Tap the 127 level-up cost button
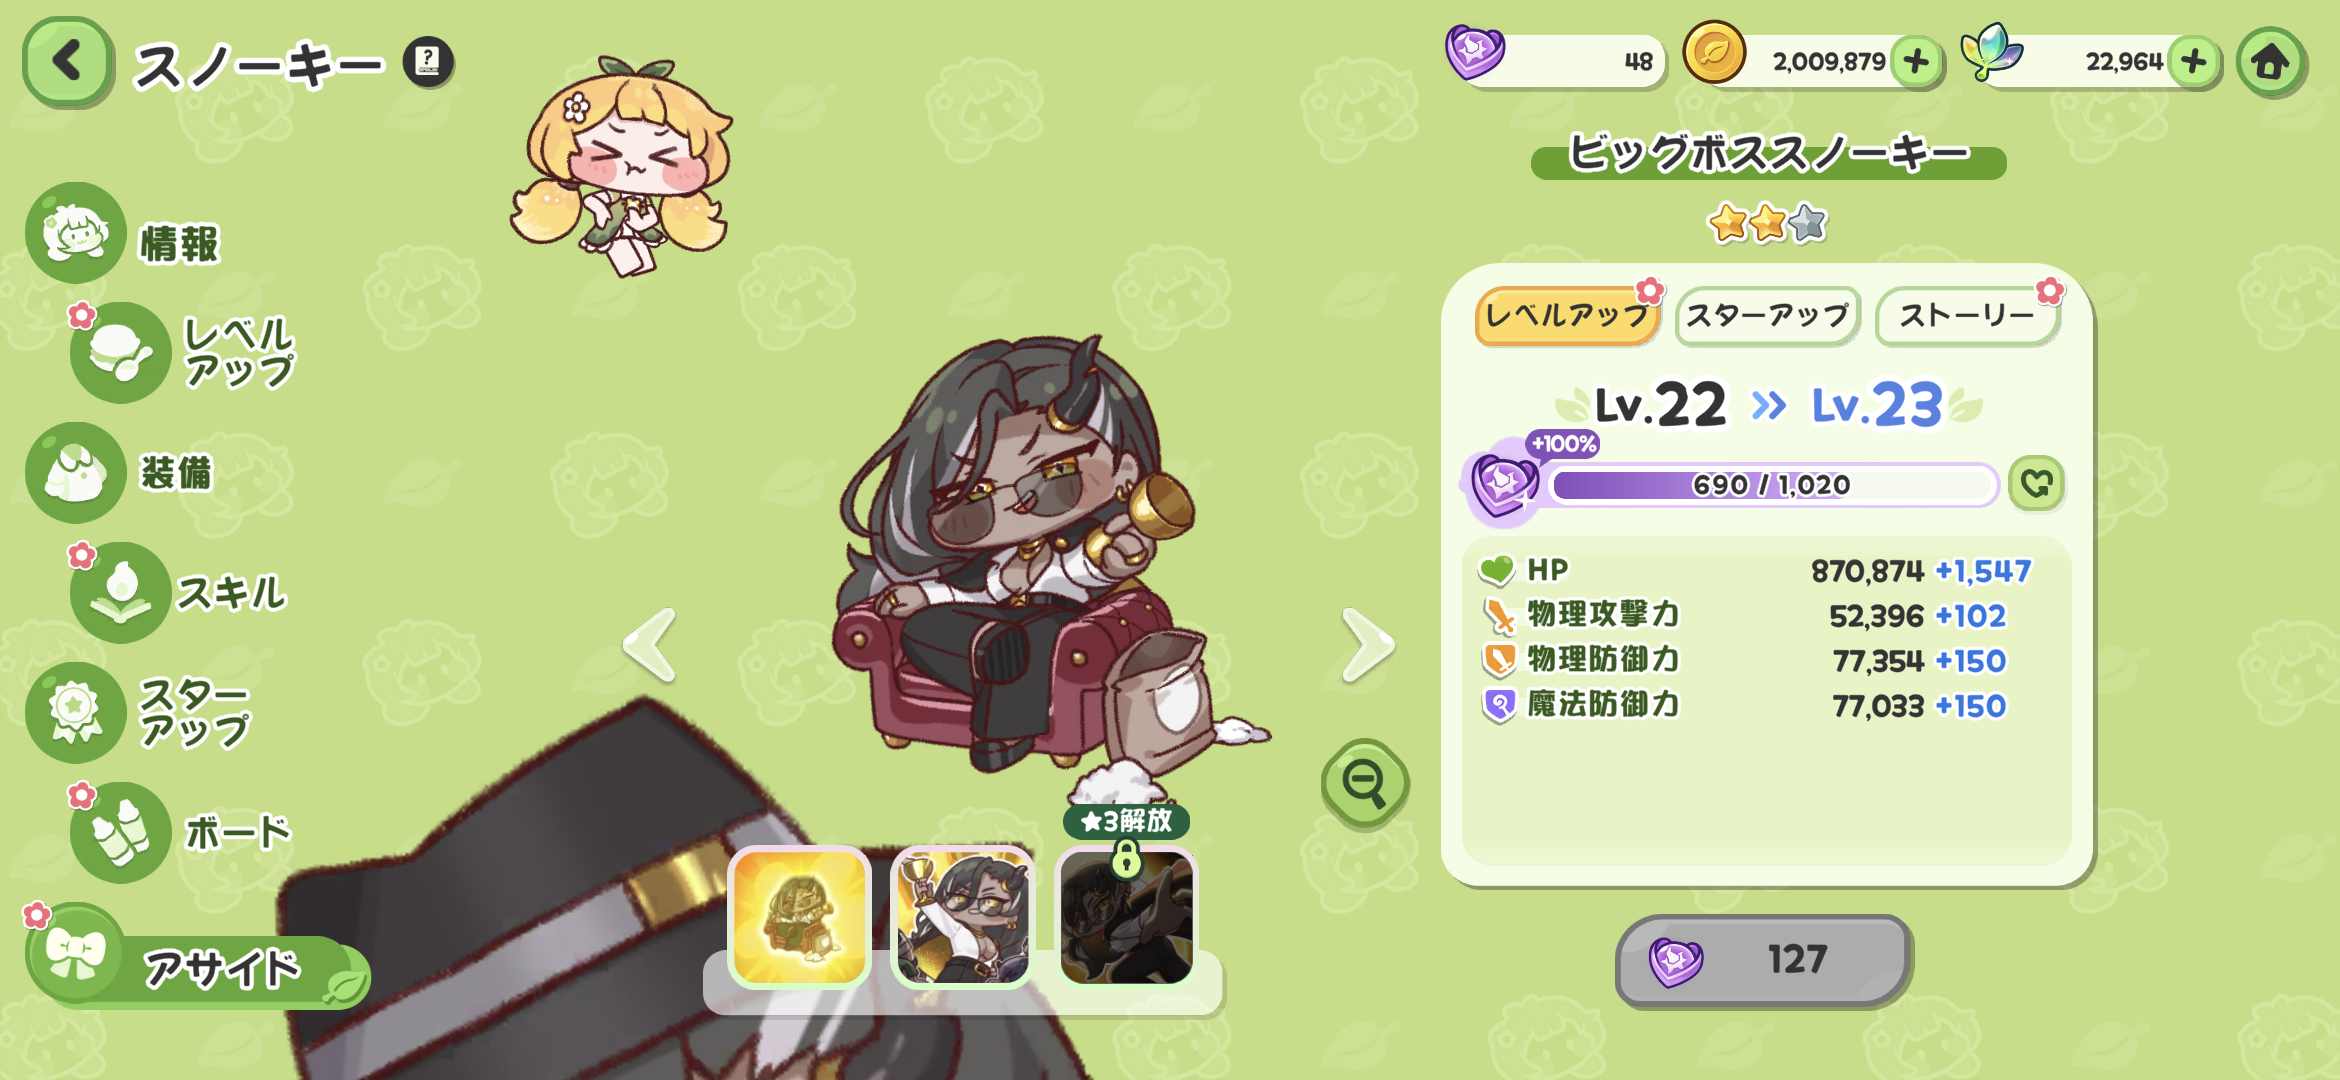 click(x=1764, y=960)
